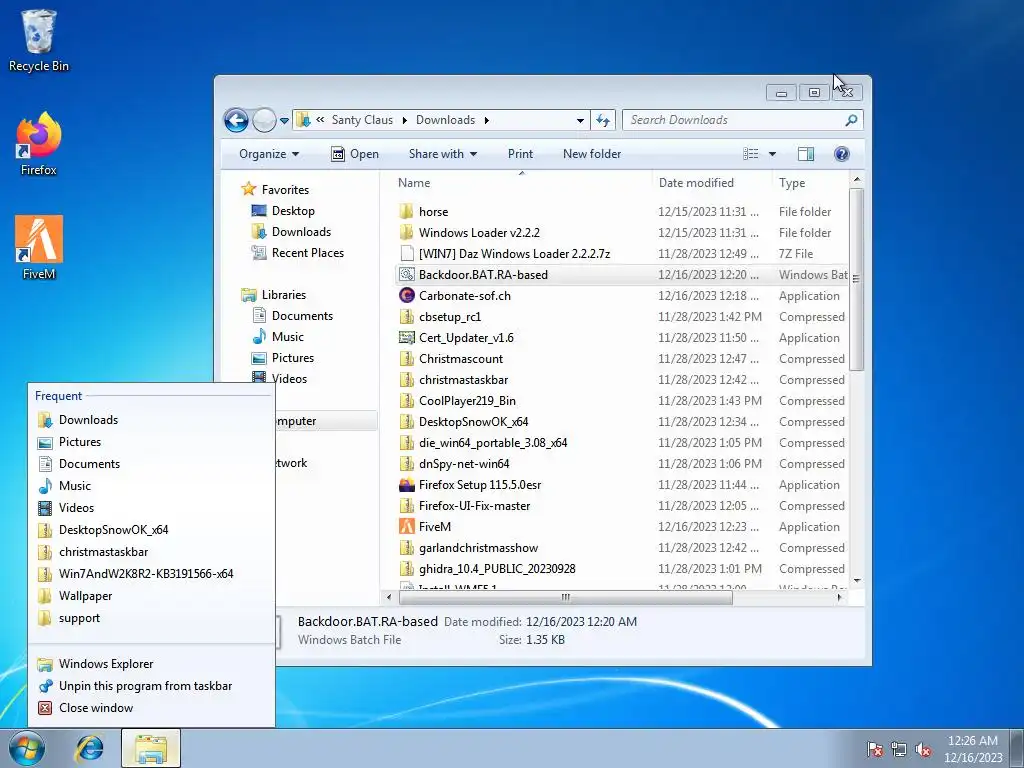1024x768 pixels.
Task: Select Firefox Setup 115.5.0esr installer icon
Action: coord(406,485)
